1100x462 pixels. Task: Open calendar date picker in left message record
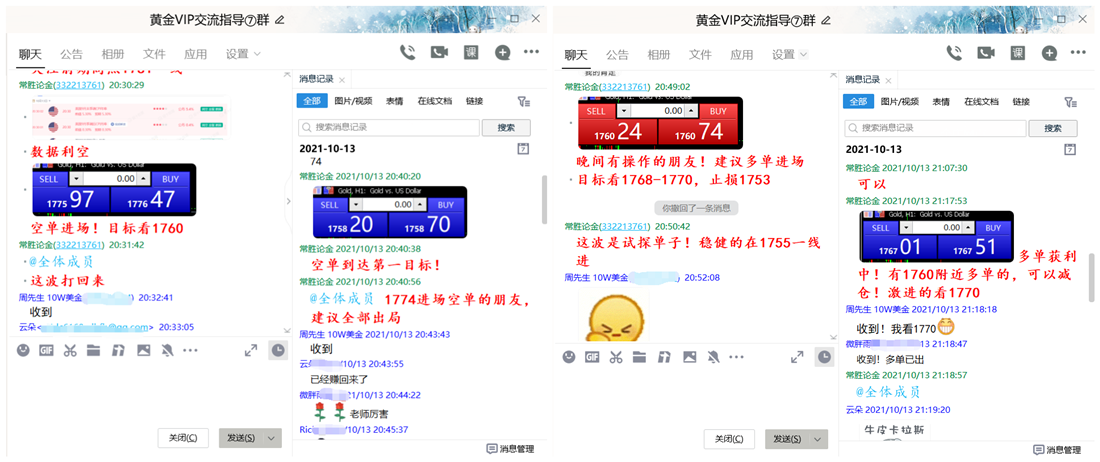[x=523, y=149]
